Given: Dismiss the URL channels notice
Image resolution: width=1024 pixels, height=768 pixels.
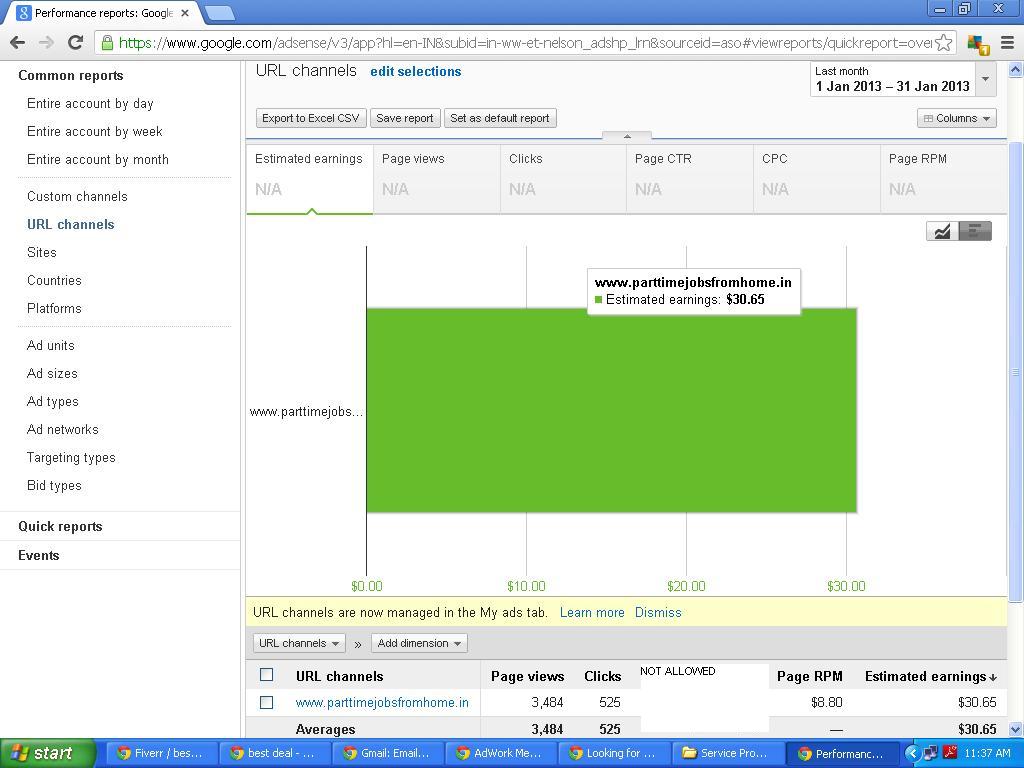Looking at the screenshot, I should 658,613.
